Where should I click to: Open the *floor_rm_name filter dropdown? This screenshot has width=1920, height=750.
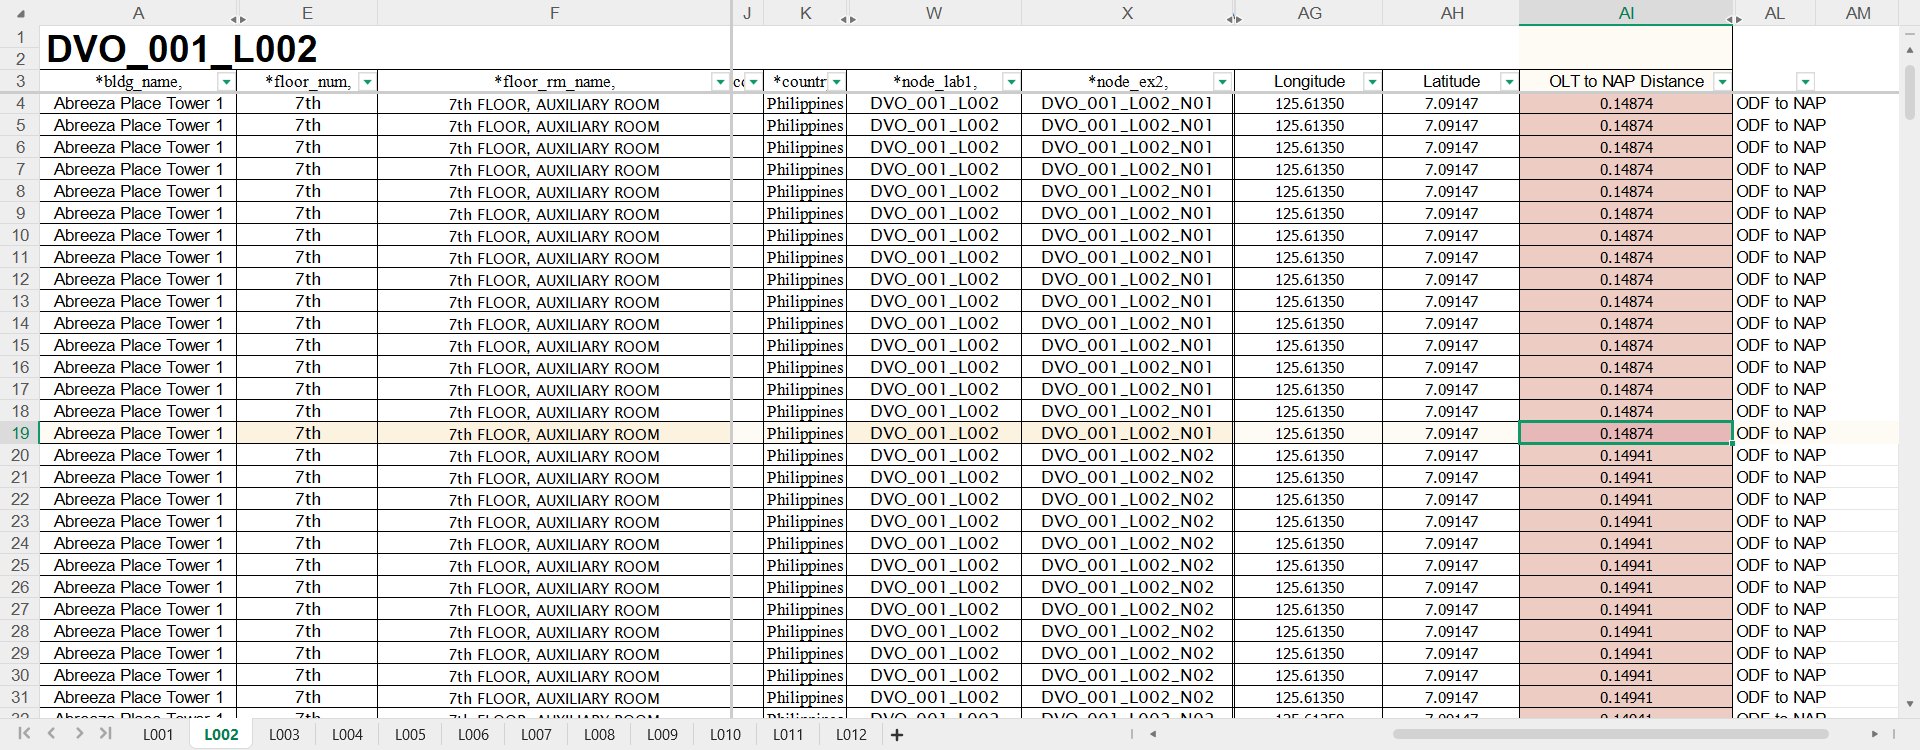720,82
